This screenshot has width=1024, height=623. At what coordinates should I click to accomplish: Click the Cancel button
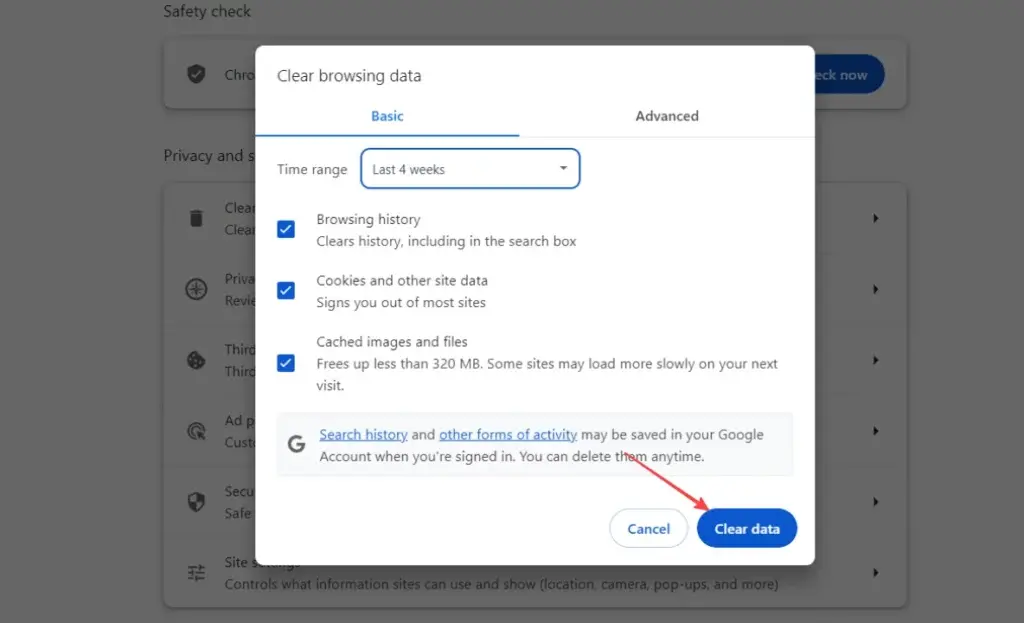(x=648, y=529)
